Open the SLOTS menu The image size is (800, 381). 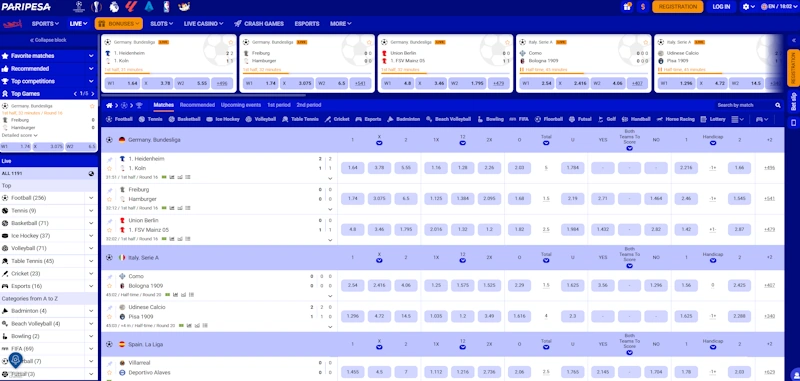tap(161, 23)
